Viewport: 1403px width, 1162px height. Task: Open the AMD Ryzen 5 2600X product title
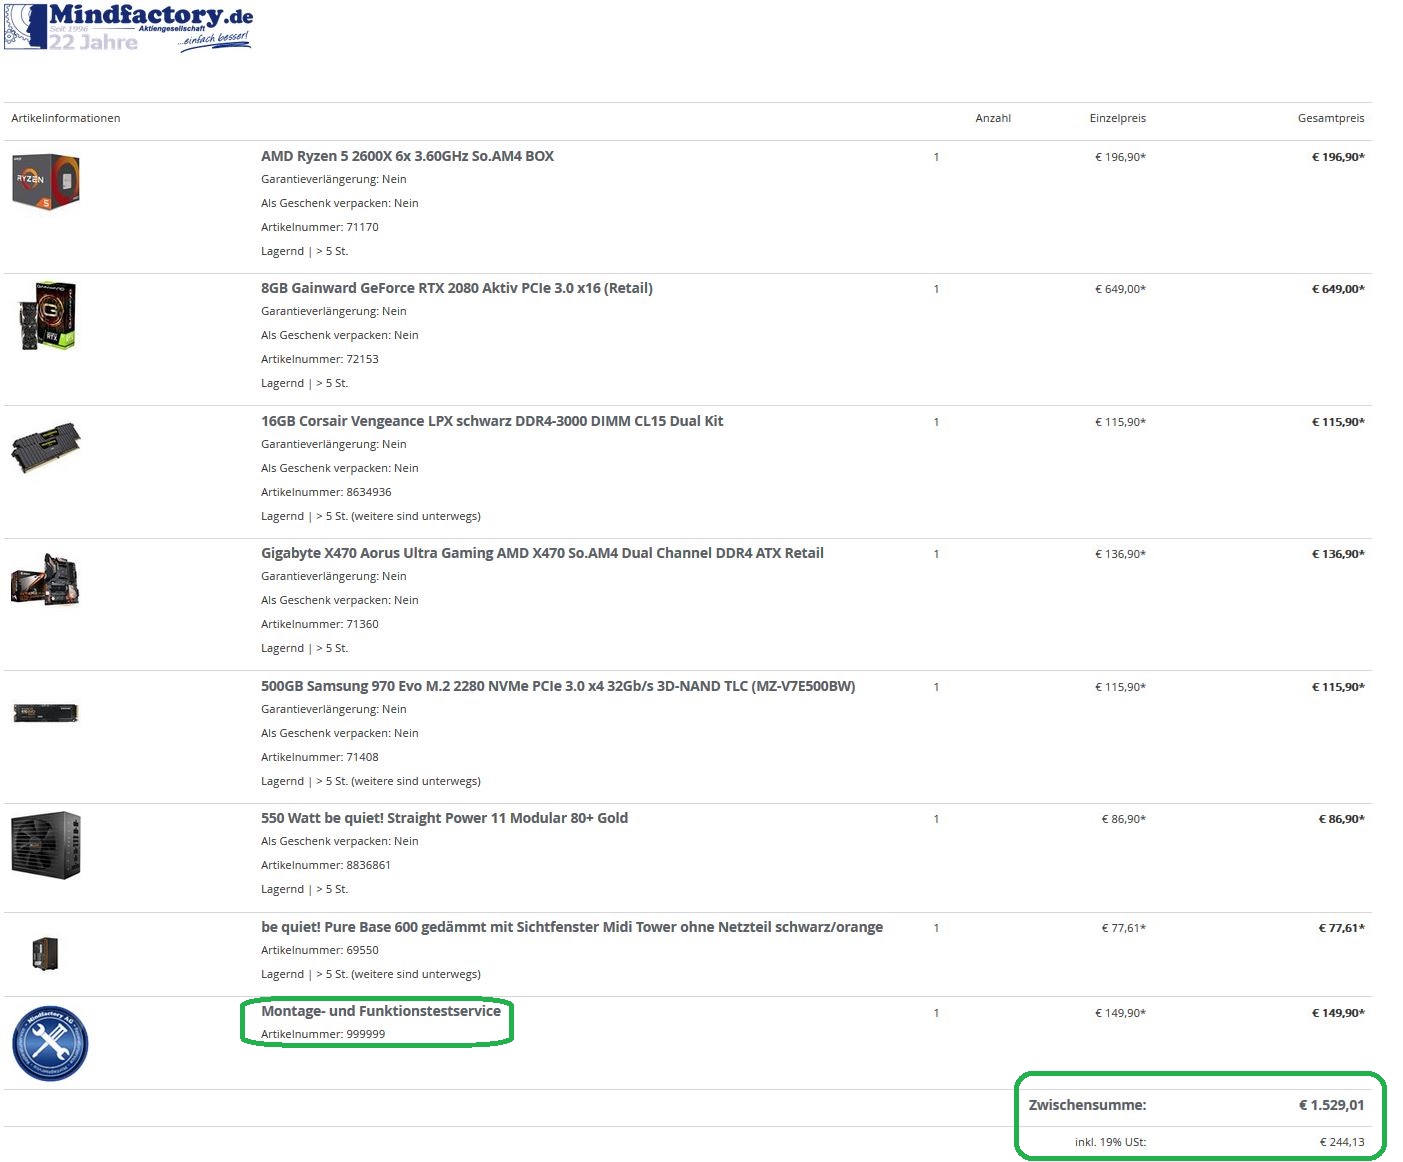(407, 156)
